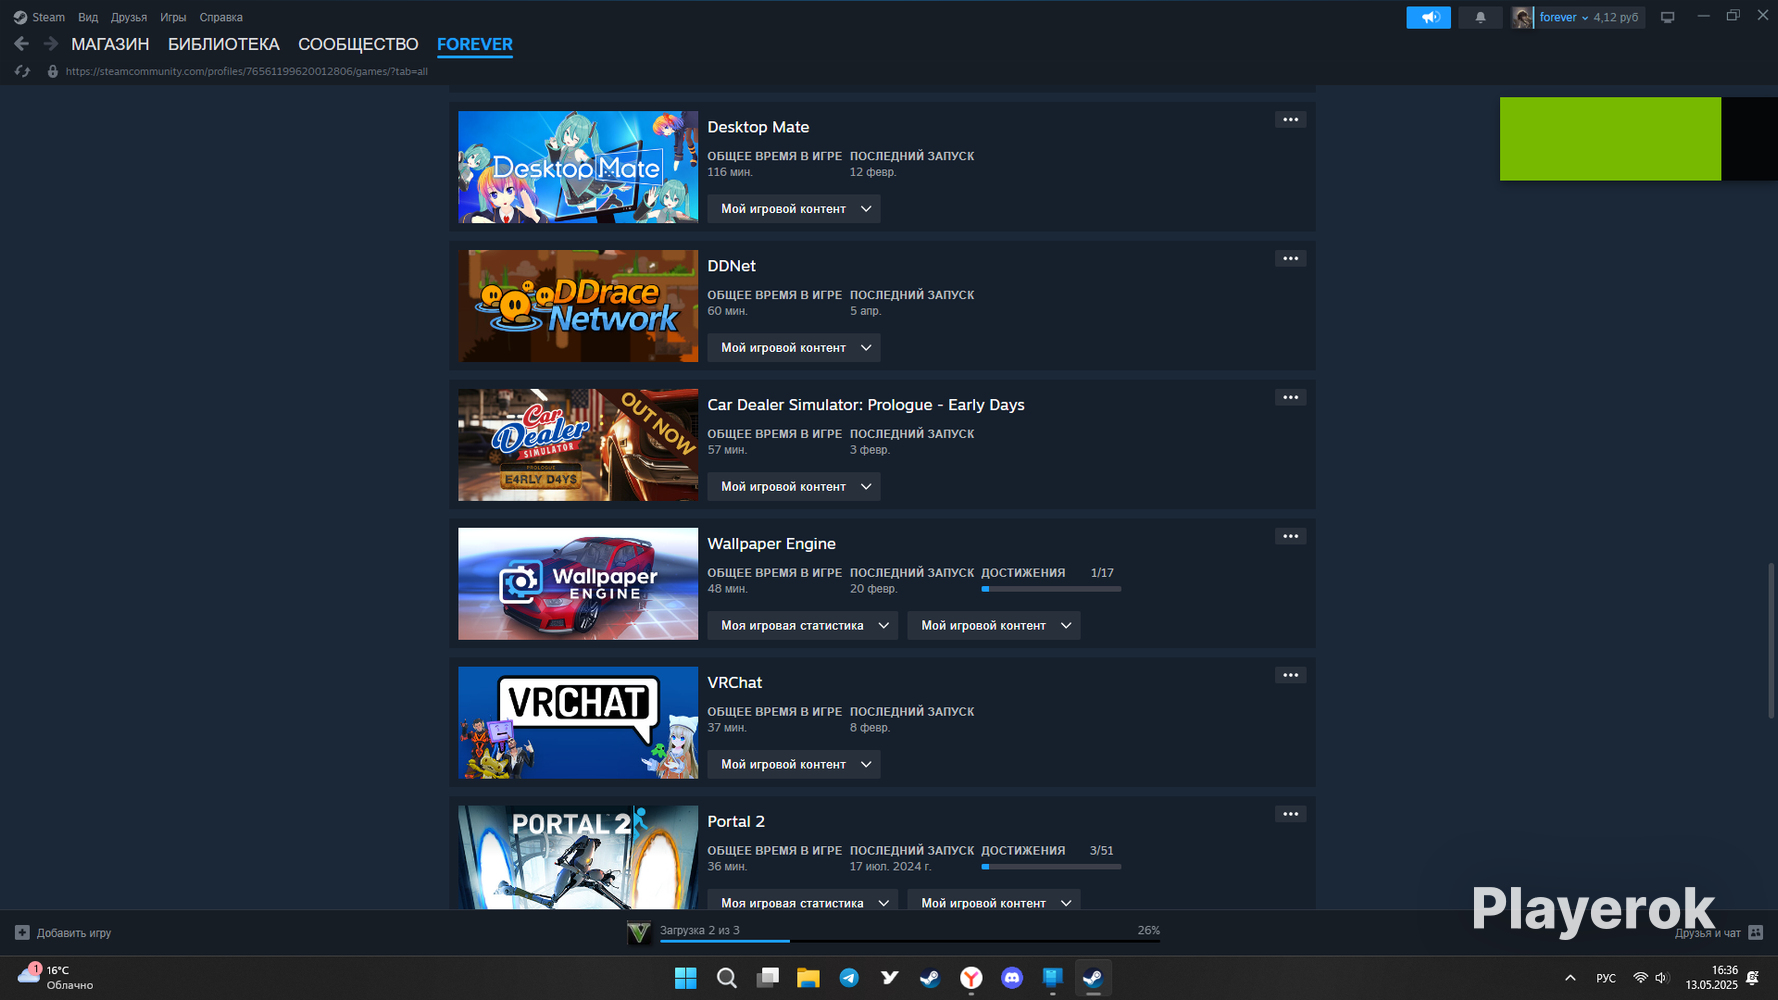The image size is (1778, 1000).
Task: Expand Моя игровая статистика for Portal 2
Action: coord(803,900)
